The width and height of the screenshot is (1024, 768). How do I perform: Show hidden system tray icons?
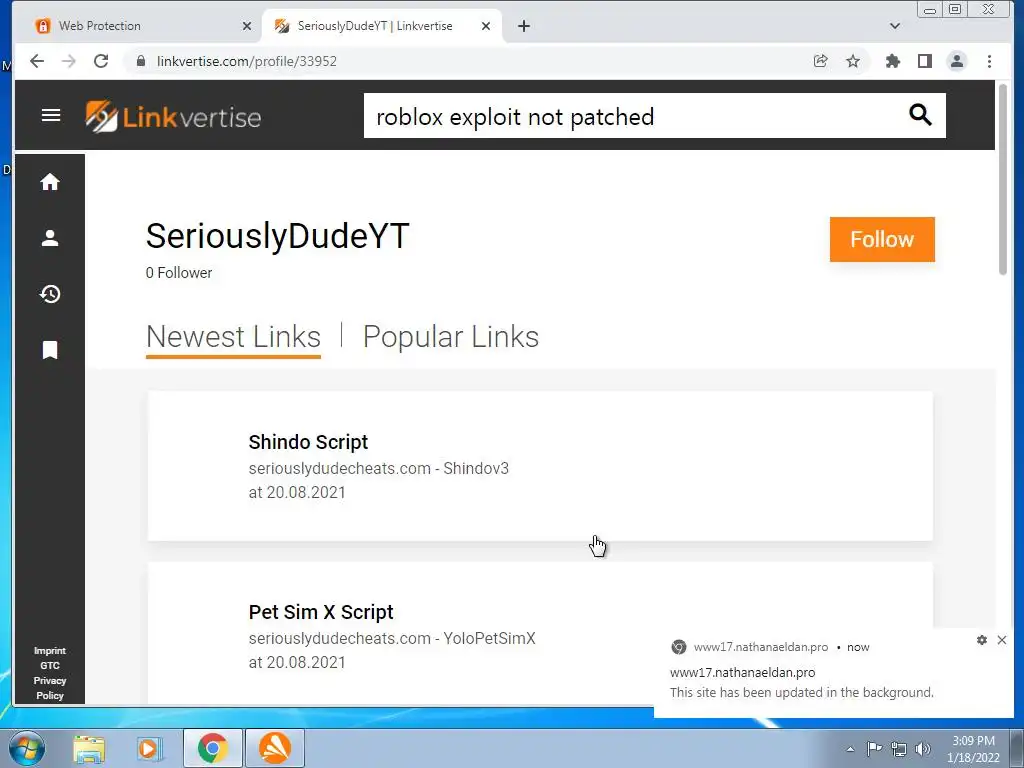pyautogui.click(x=850, y=749)
